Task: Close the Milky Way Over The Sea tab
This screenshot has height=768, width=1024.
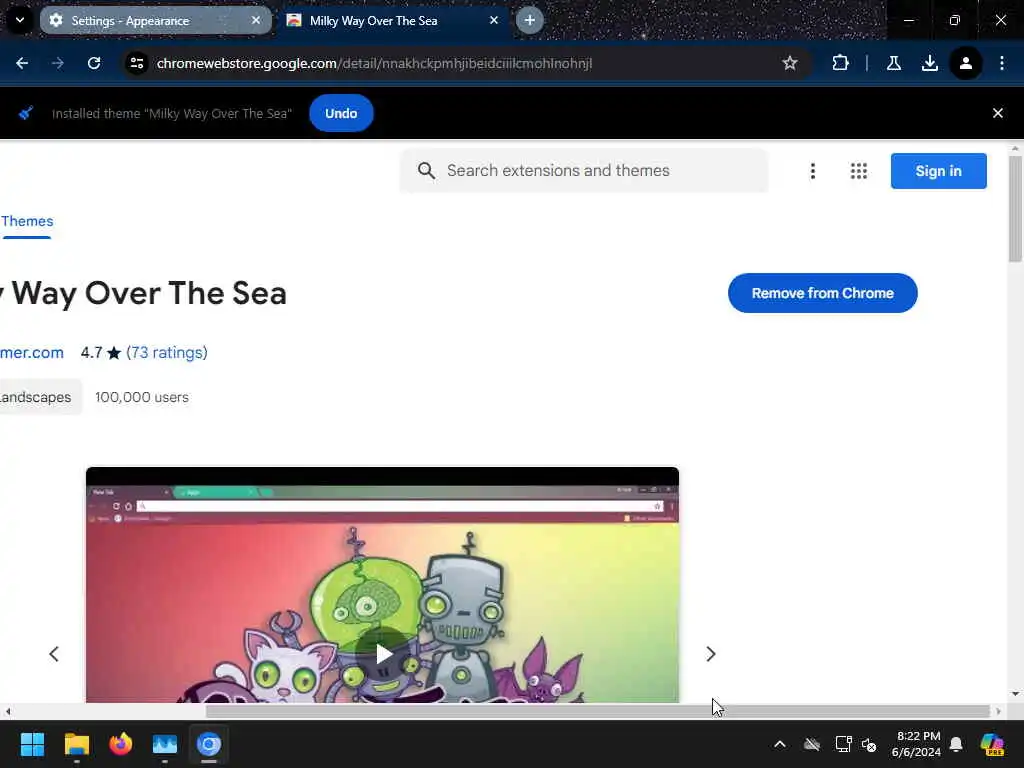Action: (494, 20)
